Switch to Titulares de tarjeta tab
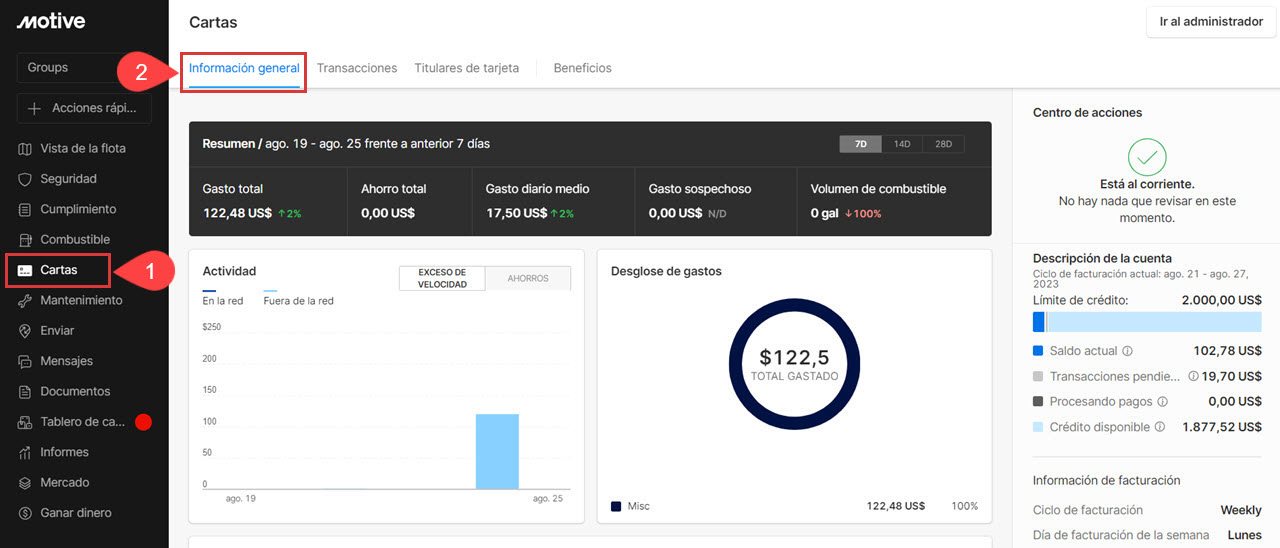 [x=467, y=68]
